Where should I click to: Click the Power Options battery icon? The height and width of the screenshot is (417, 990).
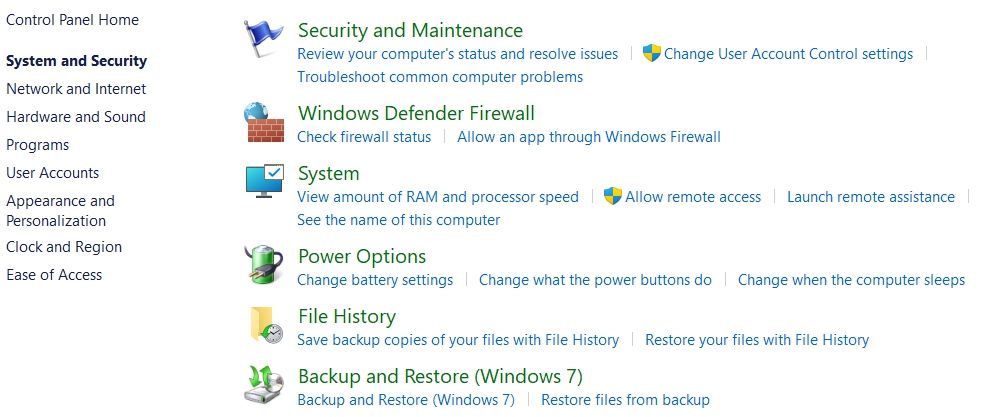[264, 266]
